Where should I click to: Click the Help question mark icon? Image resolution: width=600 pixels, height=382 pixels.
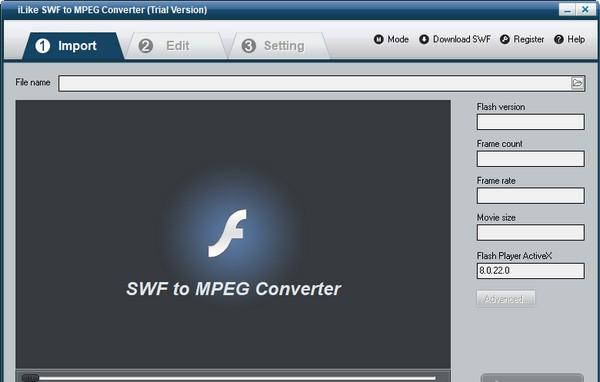(x=559, y=39)
